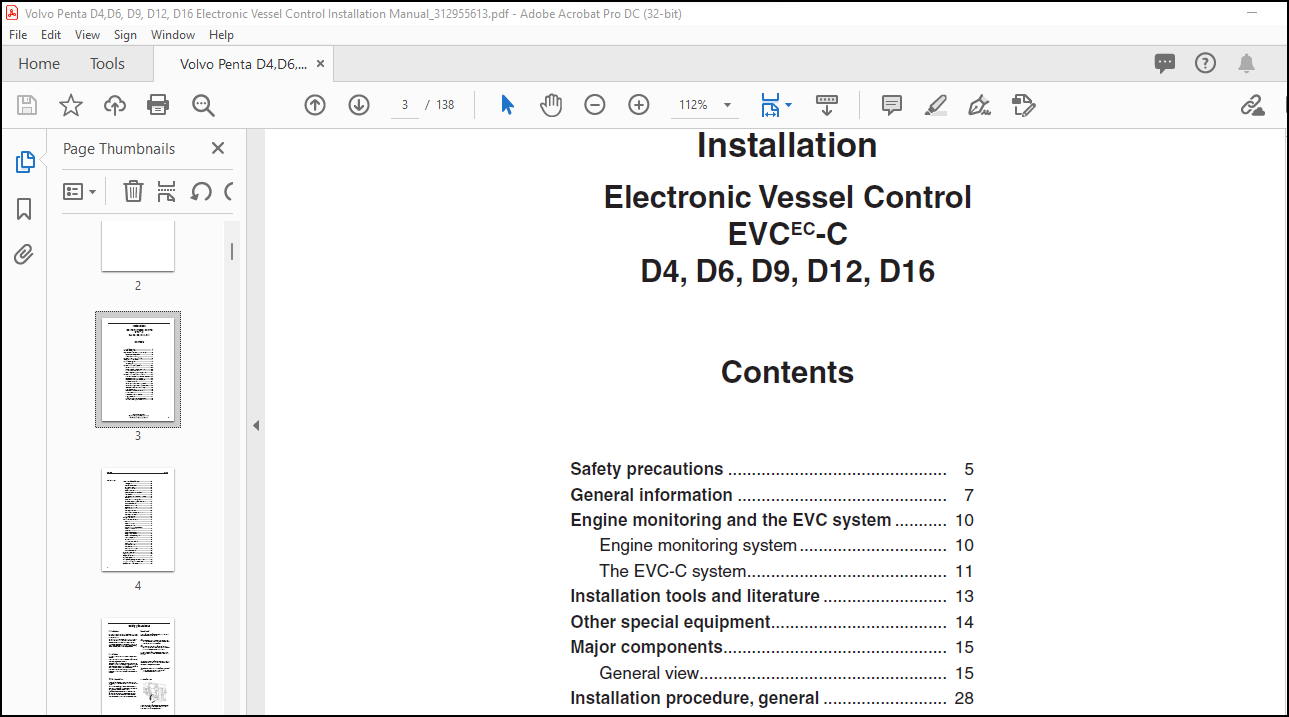Select the Highlight text tool
This screenshot has width=1289, height=717.
[936, 105]
